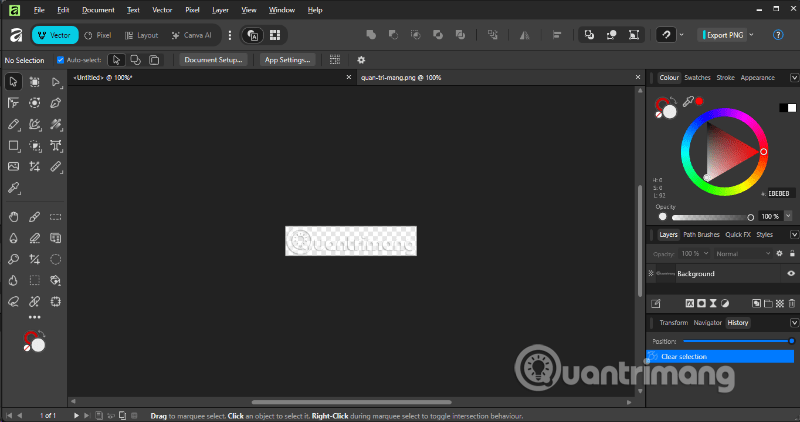Image resolution: width=800 pixels, height=422 pixels.
Task: Toggle the grid view button in toolbar
Action: point(275,35)
